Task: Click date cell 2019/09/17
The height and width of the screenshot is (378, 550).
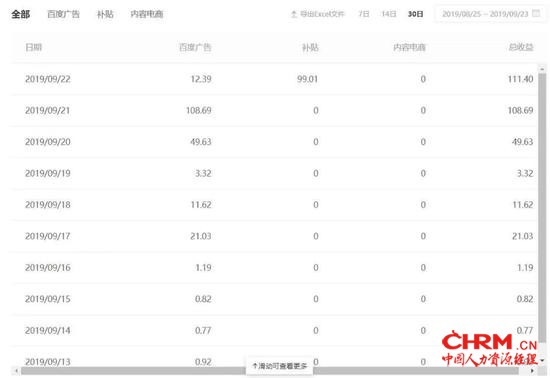Action: tap(48, 236)
